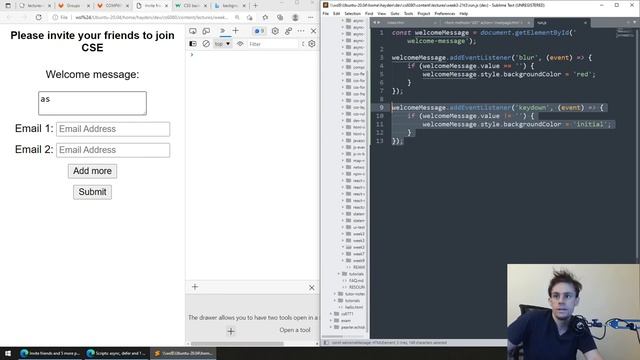Switch to 'Invite friends' Edge taskbar item

pyautogui.click(x=50, y=353)
